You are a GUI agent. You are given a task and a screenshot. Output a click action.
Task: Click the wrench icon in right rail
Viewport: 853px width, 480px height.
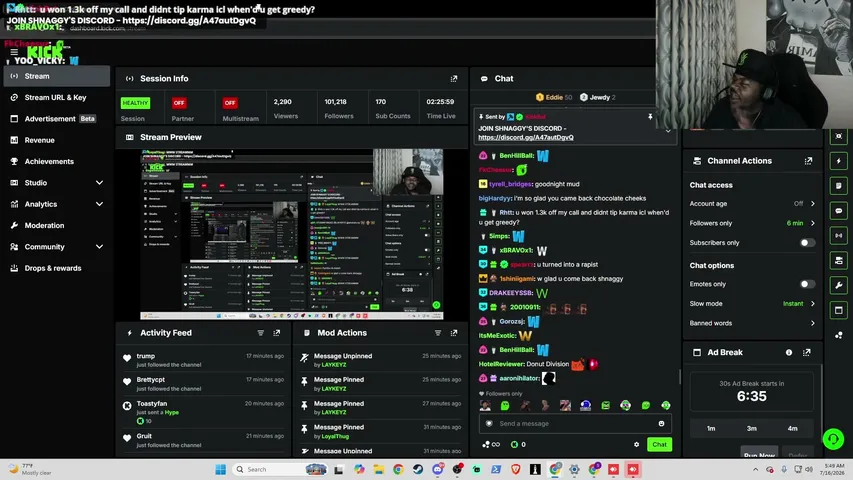[839, 285]
